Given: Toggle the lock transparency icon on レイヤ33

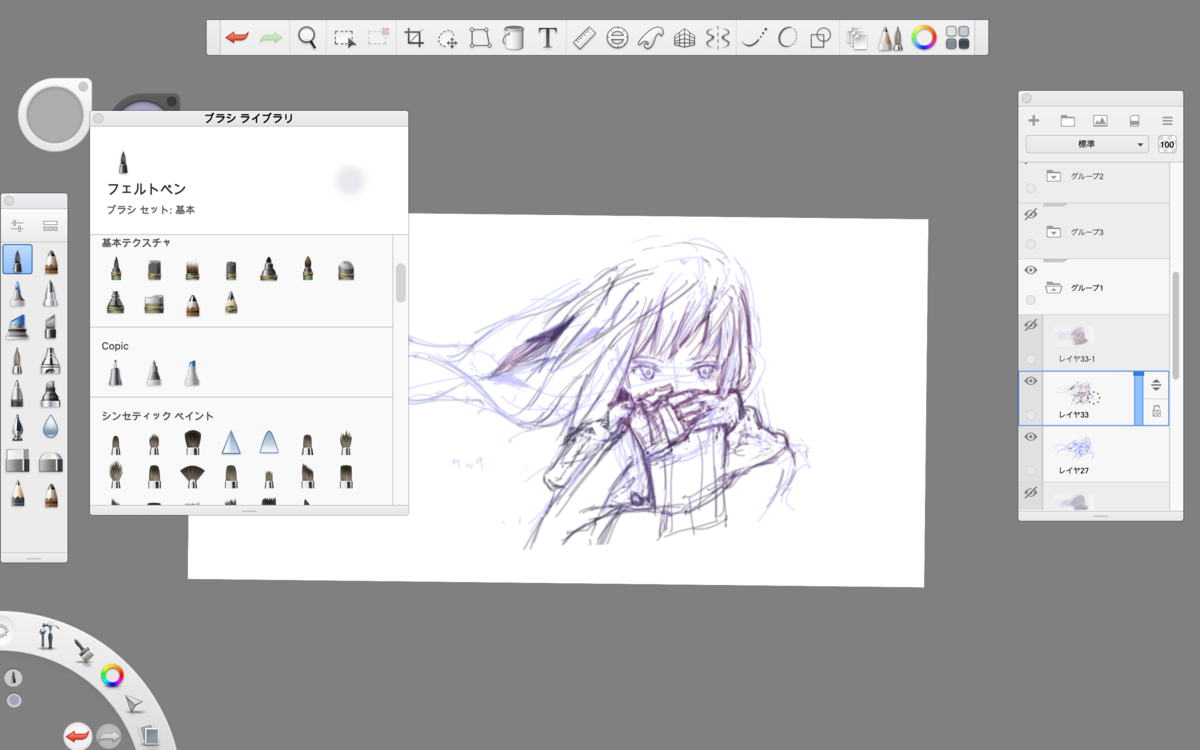Looking at the screenshot, I should click(1156, 411).
